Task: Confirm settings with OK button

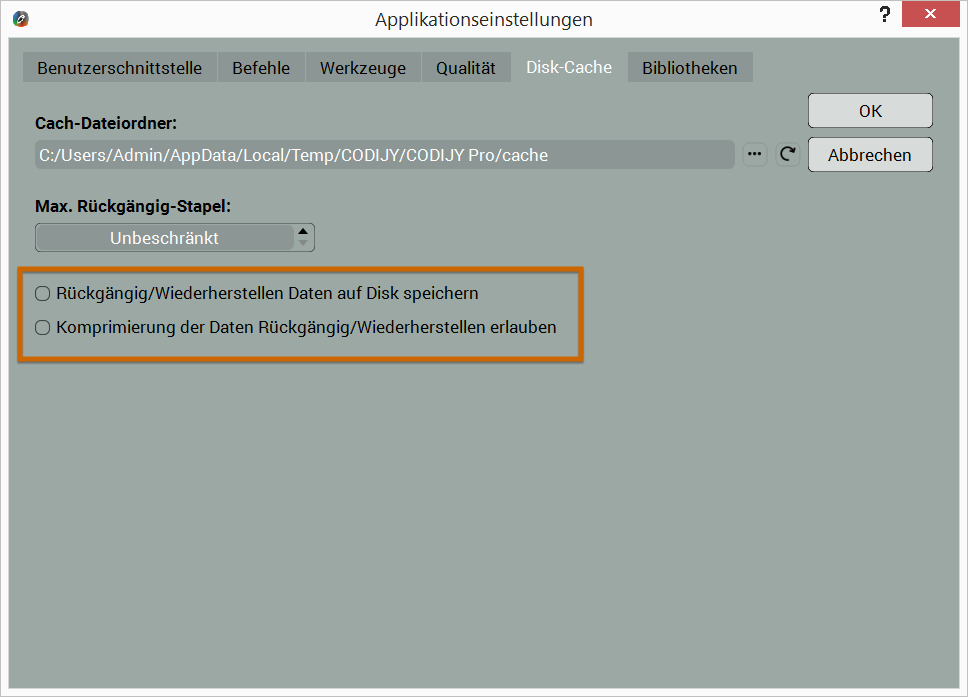Action: 870,111
